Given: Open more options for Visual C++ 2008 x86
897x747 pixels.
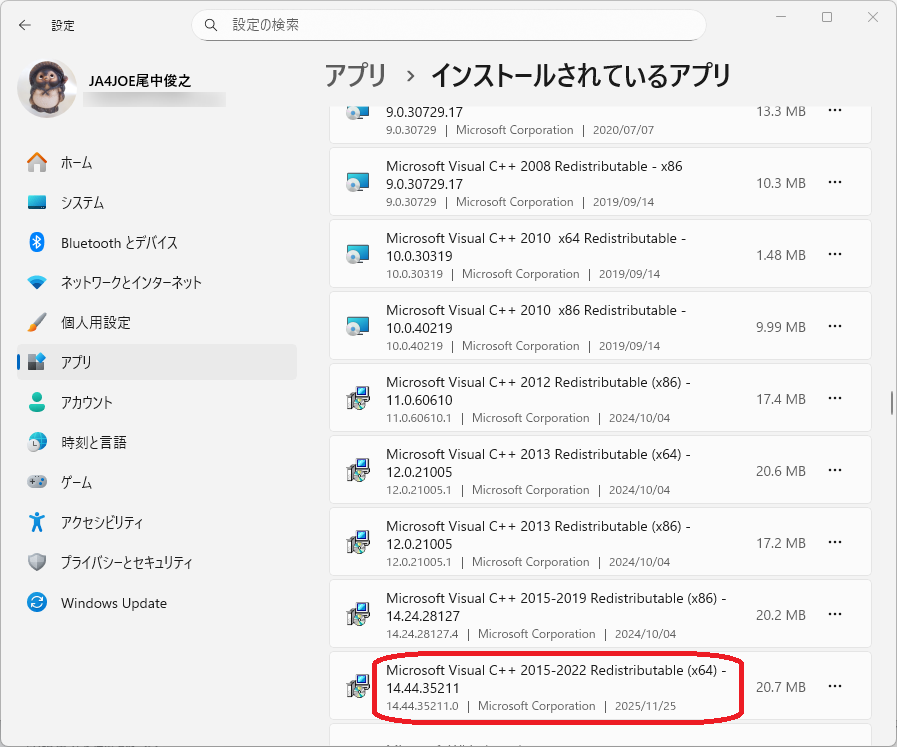Looking at the screenshot, I should (835, 182).
